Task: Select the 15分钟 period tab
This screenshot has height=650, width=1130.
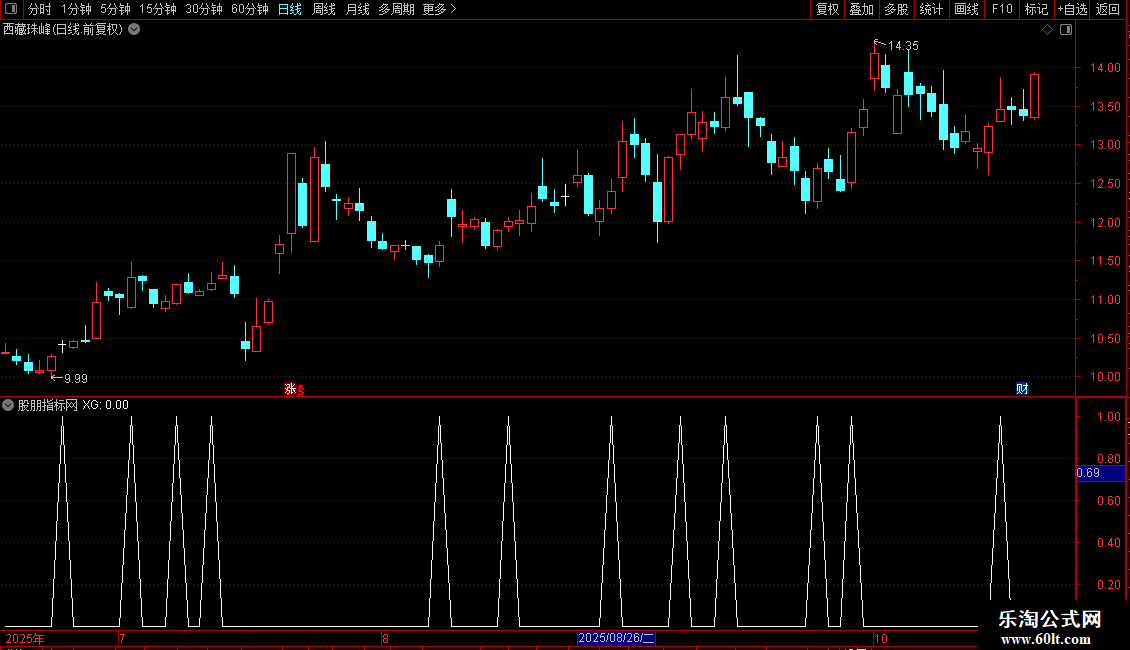Action: (158, 9)
